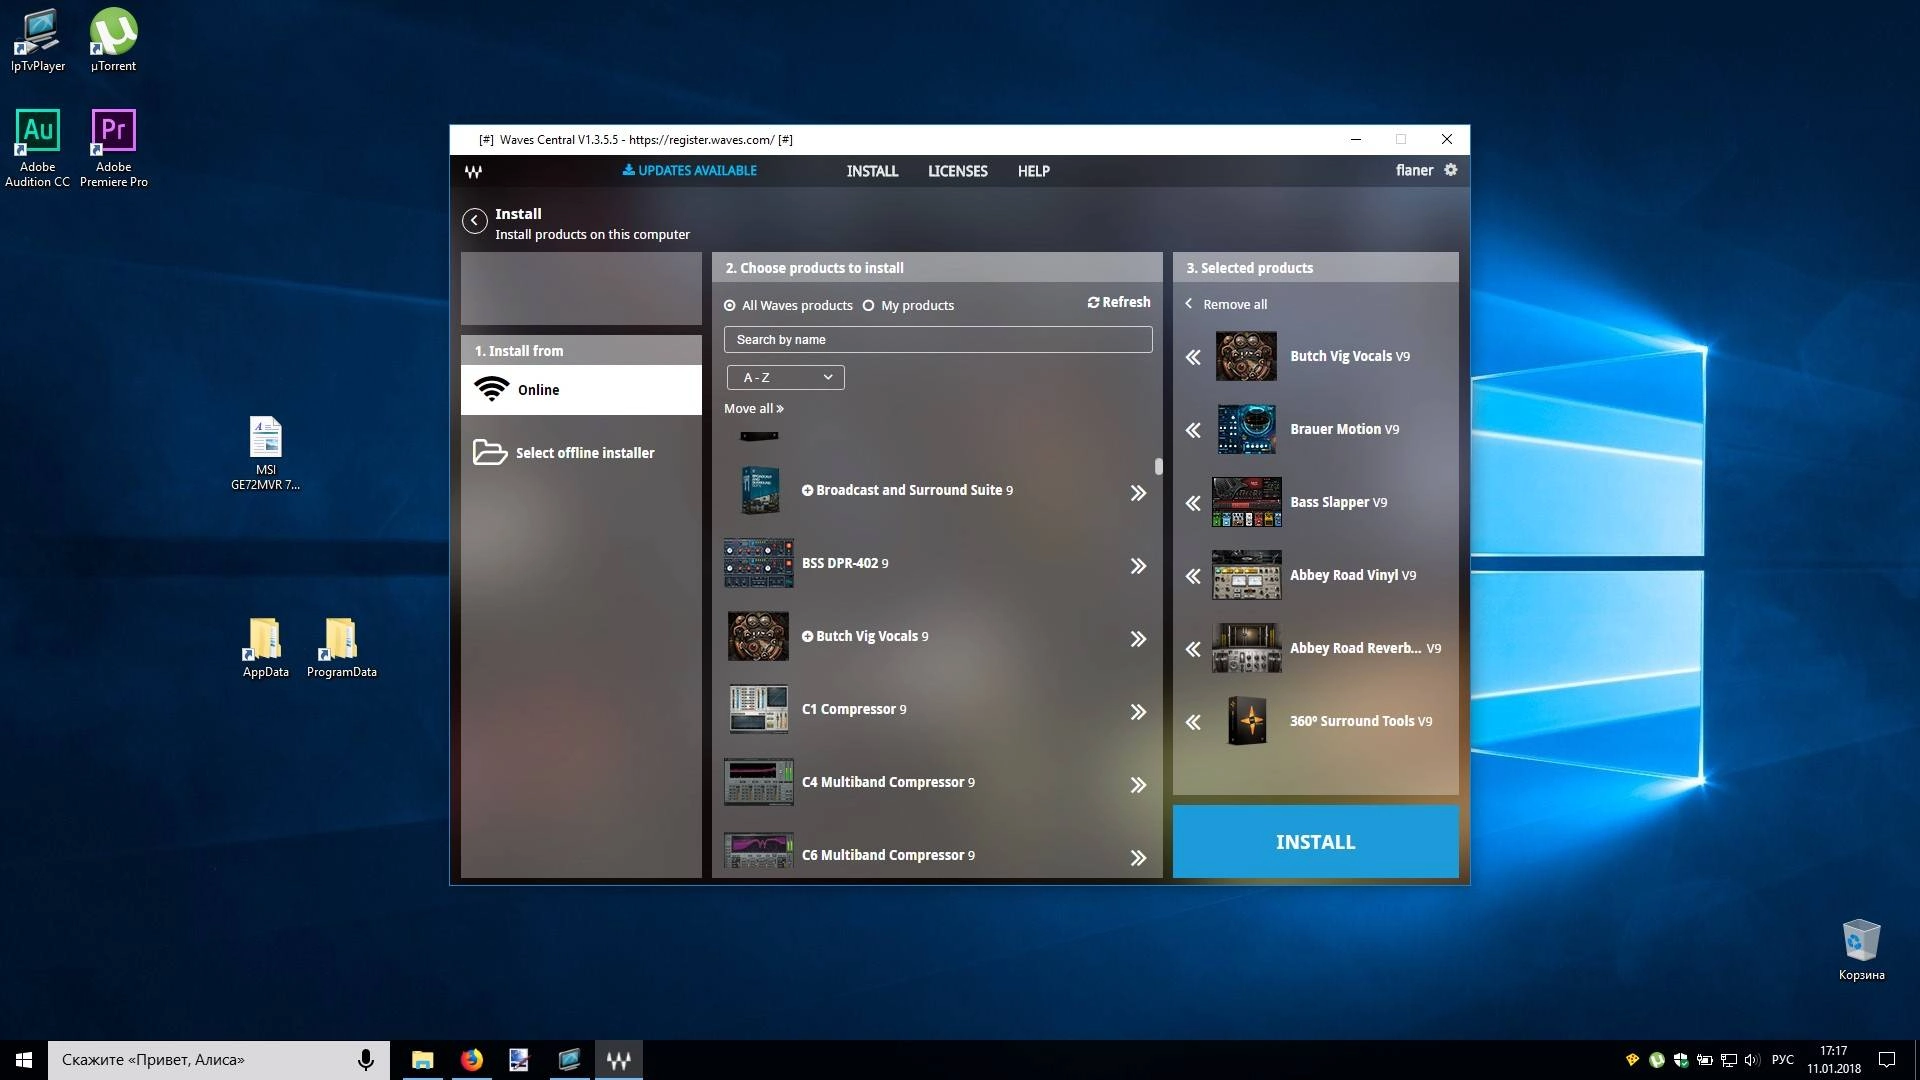Open the MSI GE72MVR document on desktop

pyautogui.click(x=265, y=453)
